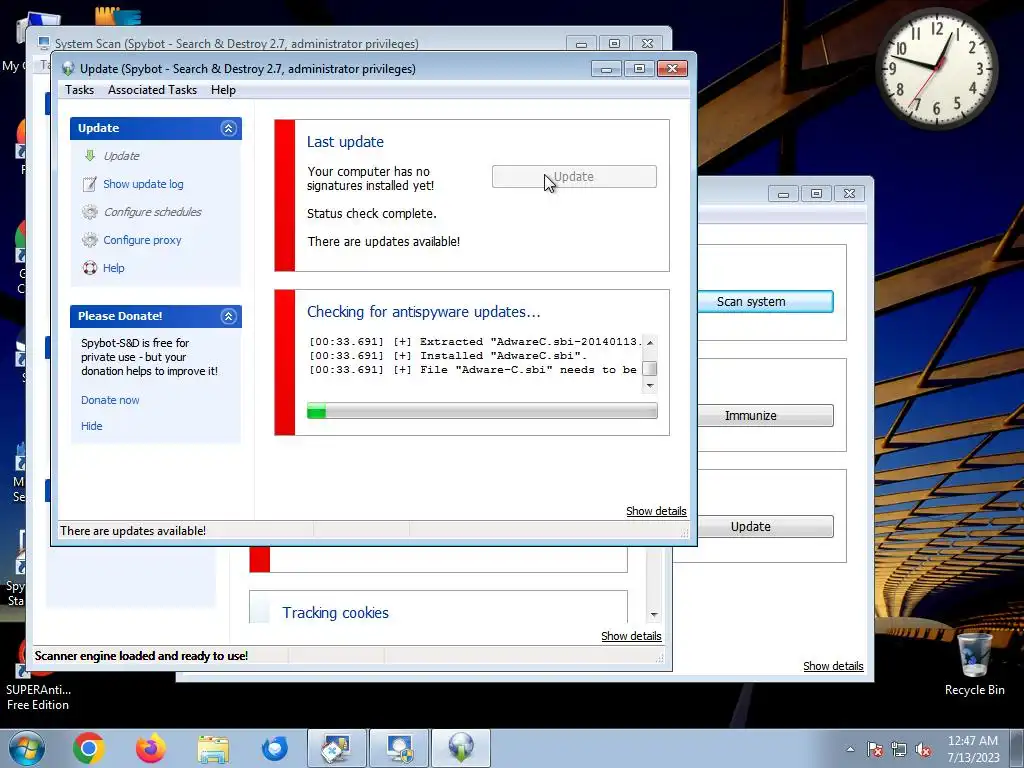This screenshot has width=1024, height=768.
Task: Open Show update log link
Action: click(x=143, y=184)
